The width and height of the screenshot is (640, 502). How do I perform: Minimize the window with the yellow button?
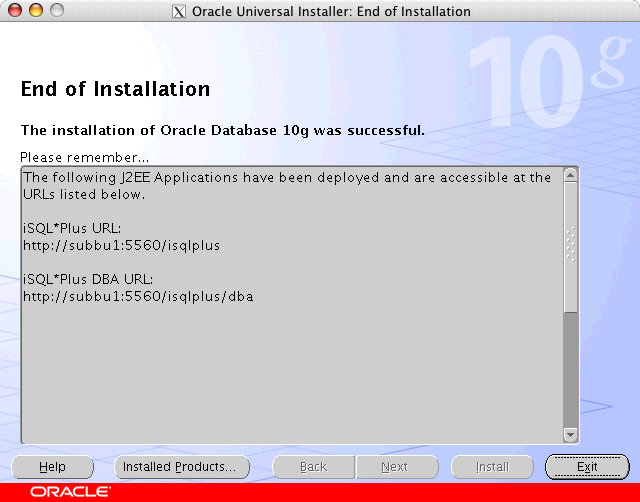(x=35, y=11)
